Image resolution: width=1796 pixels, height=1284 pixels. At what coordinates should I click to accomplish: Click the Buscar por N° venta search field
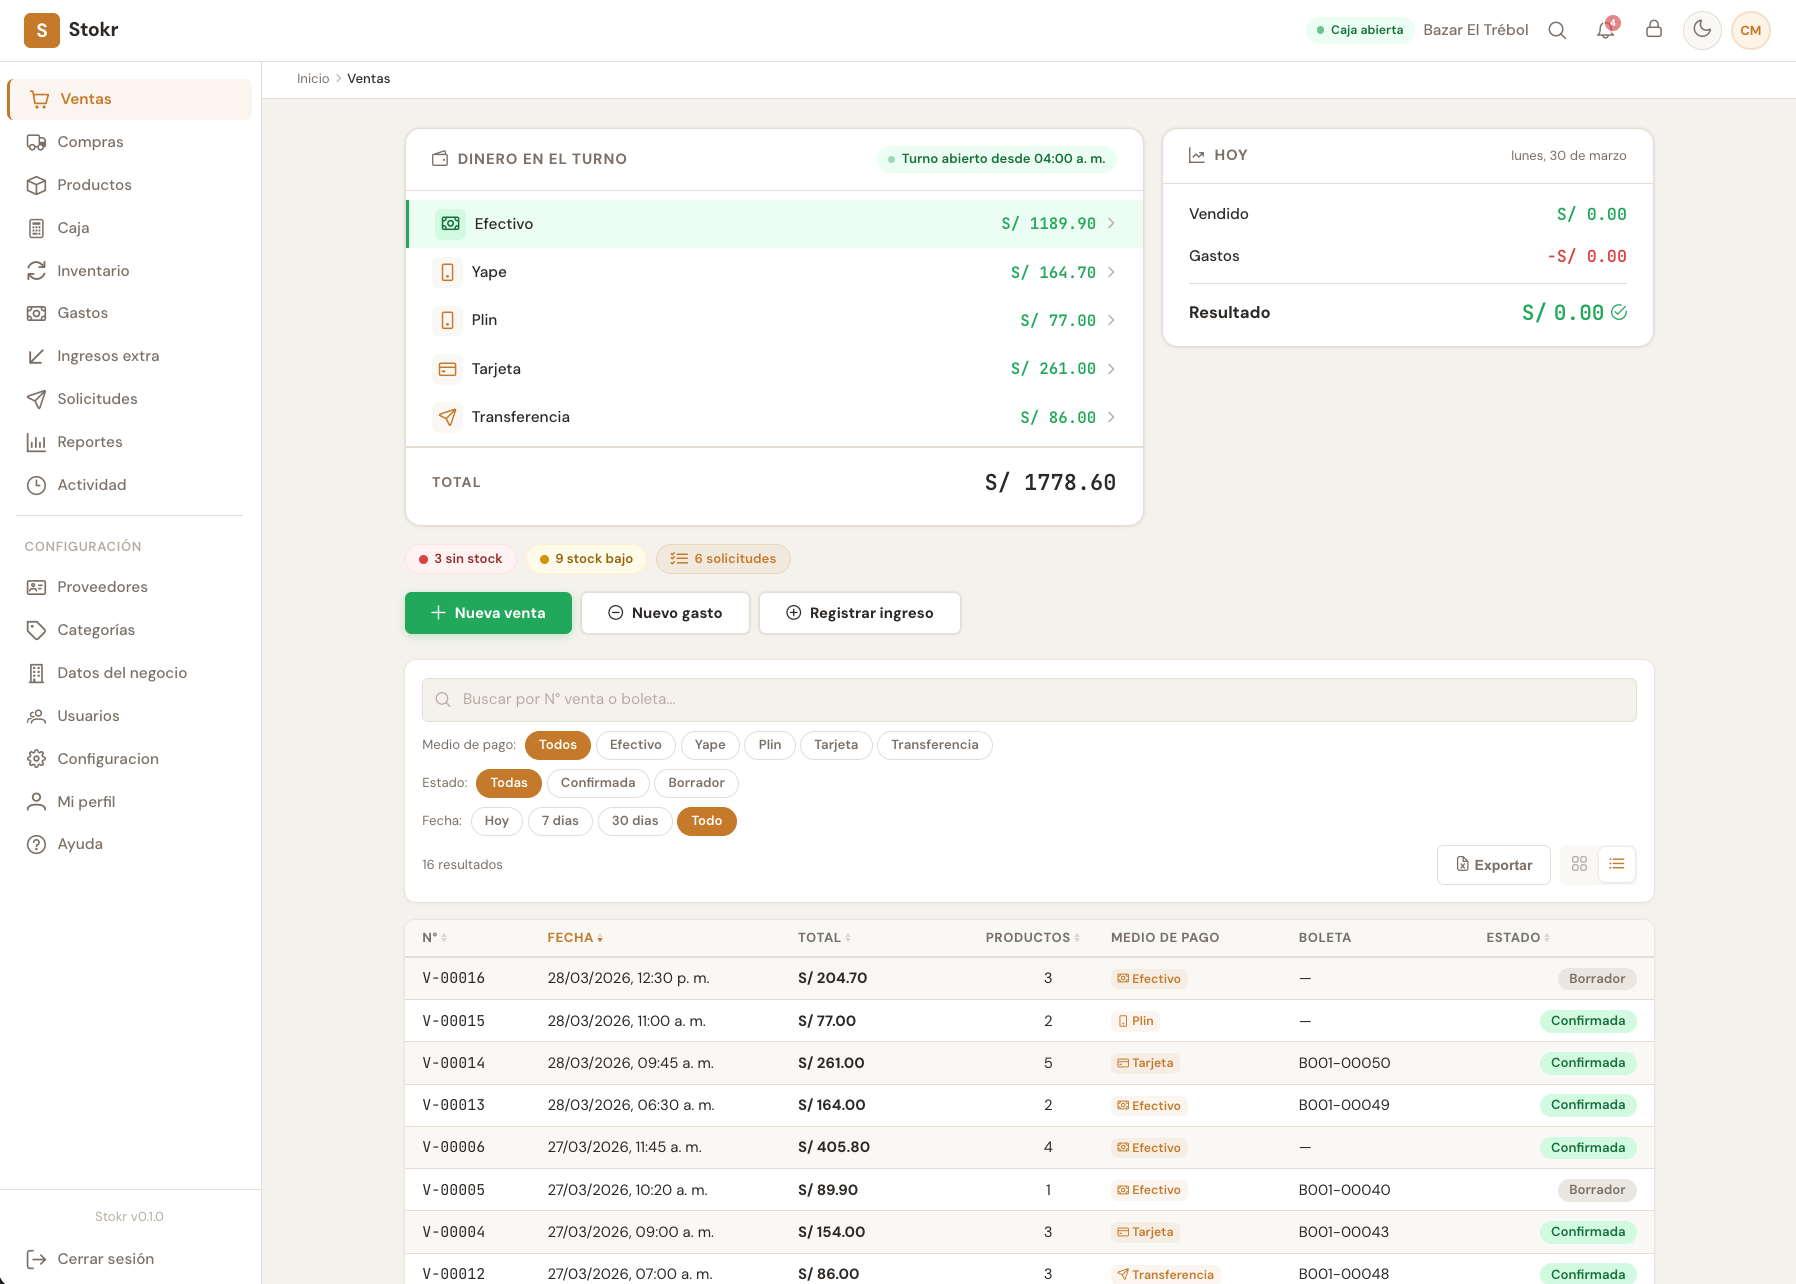coord(1029,699)
